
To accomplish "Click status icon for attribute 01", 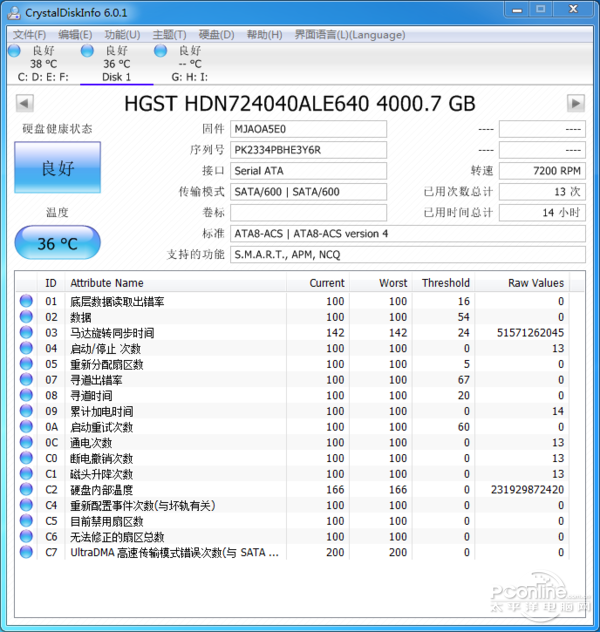I will [x=26, y=301].
